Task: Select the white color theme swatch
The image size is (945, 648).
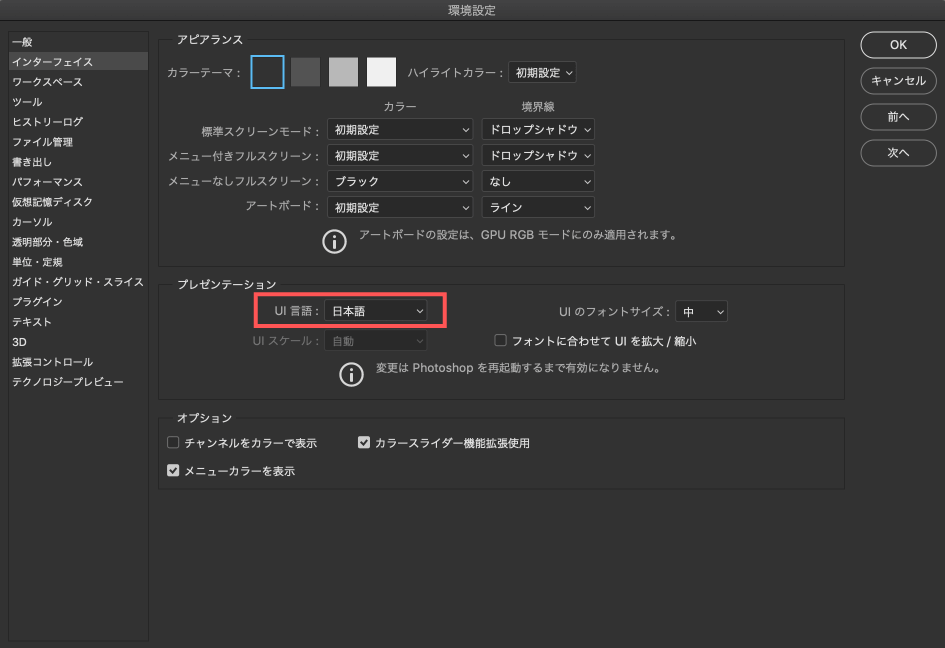Action: click(x=381, y=72)
